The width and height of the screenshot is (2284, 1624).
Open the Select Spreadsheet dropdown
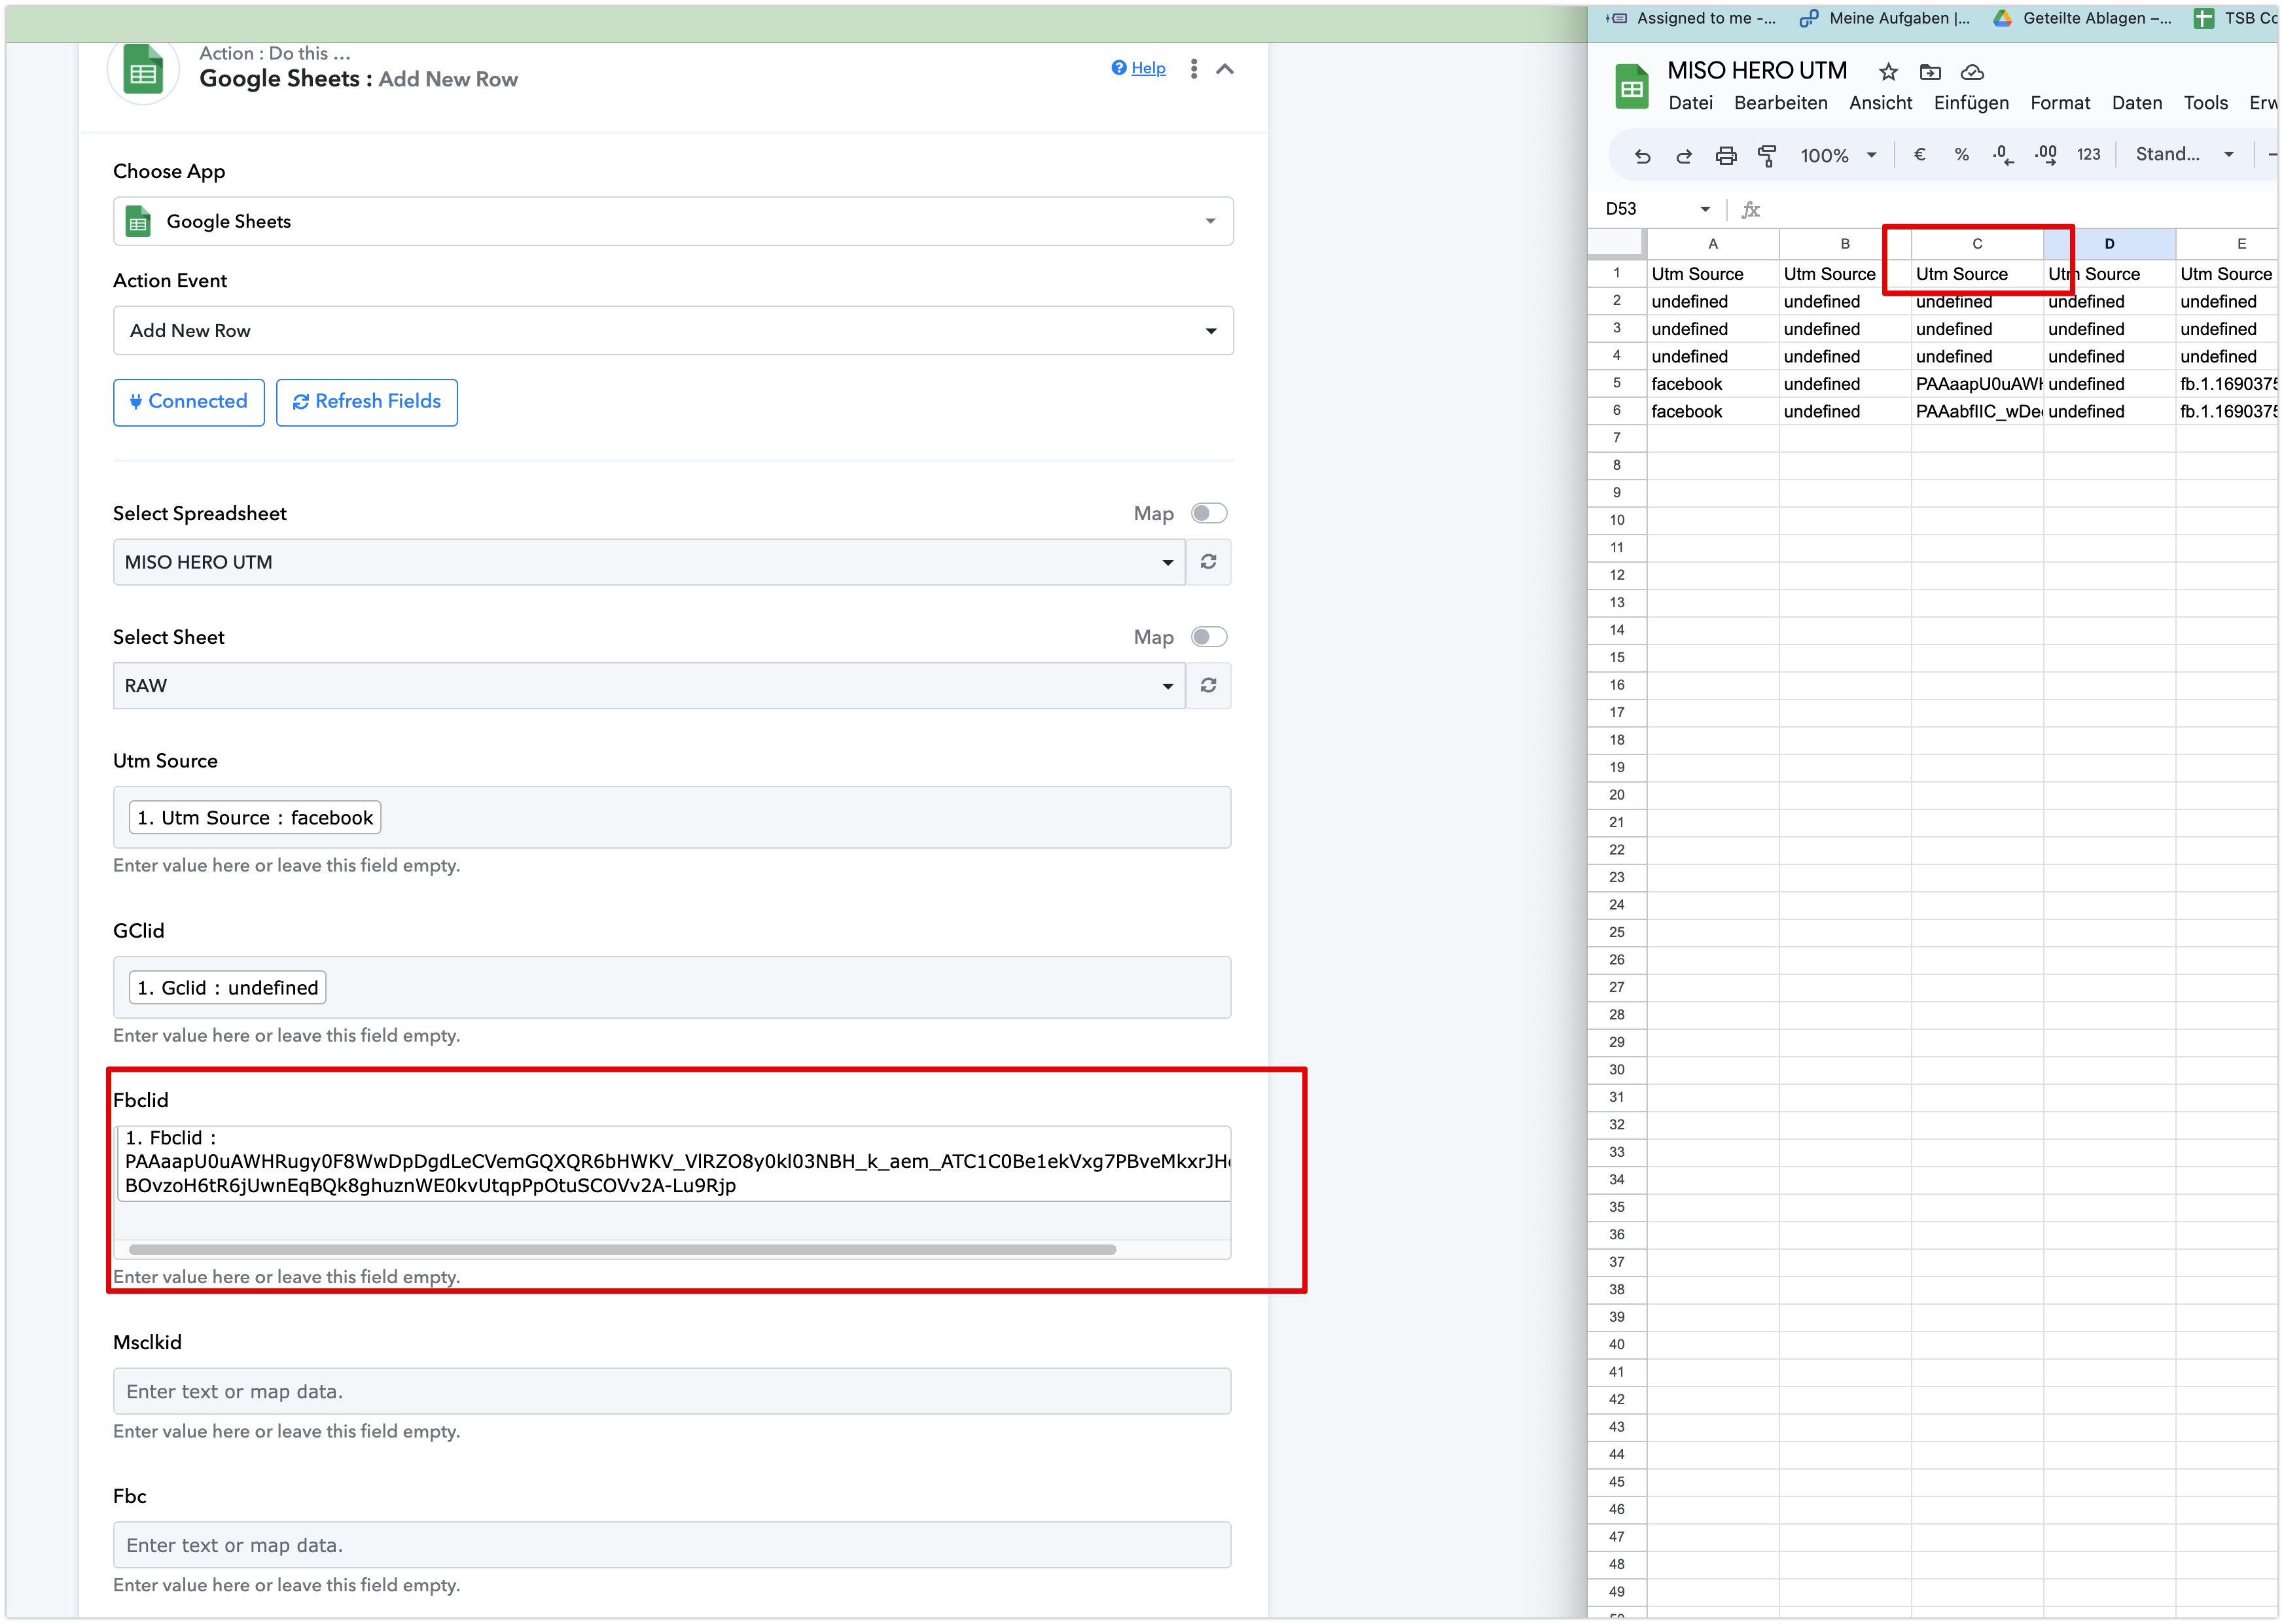coord(649,562)
